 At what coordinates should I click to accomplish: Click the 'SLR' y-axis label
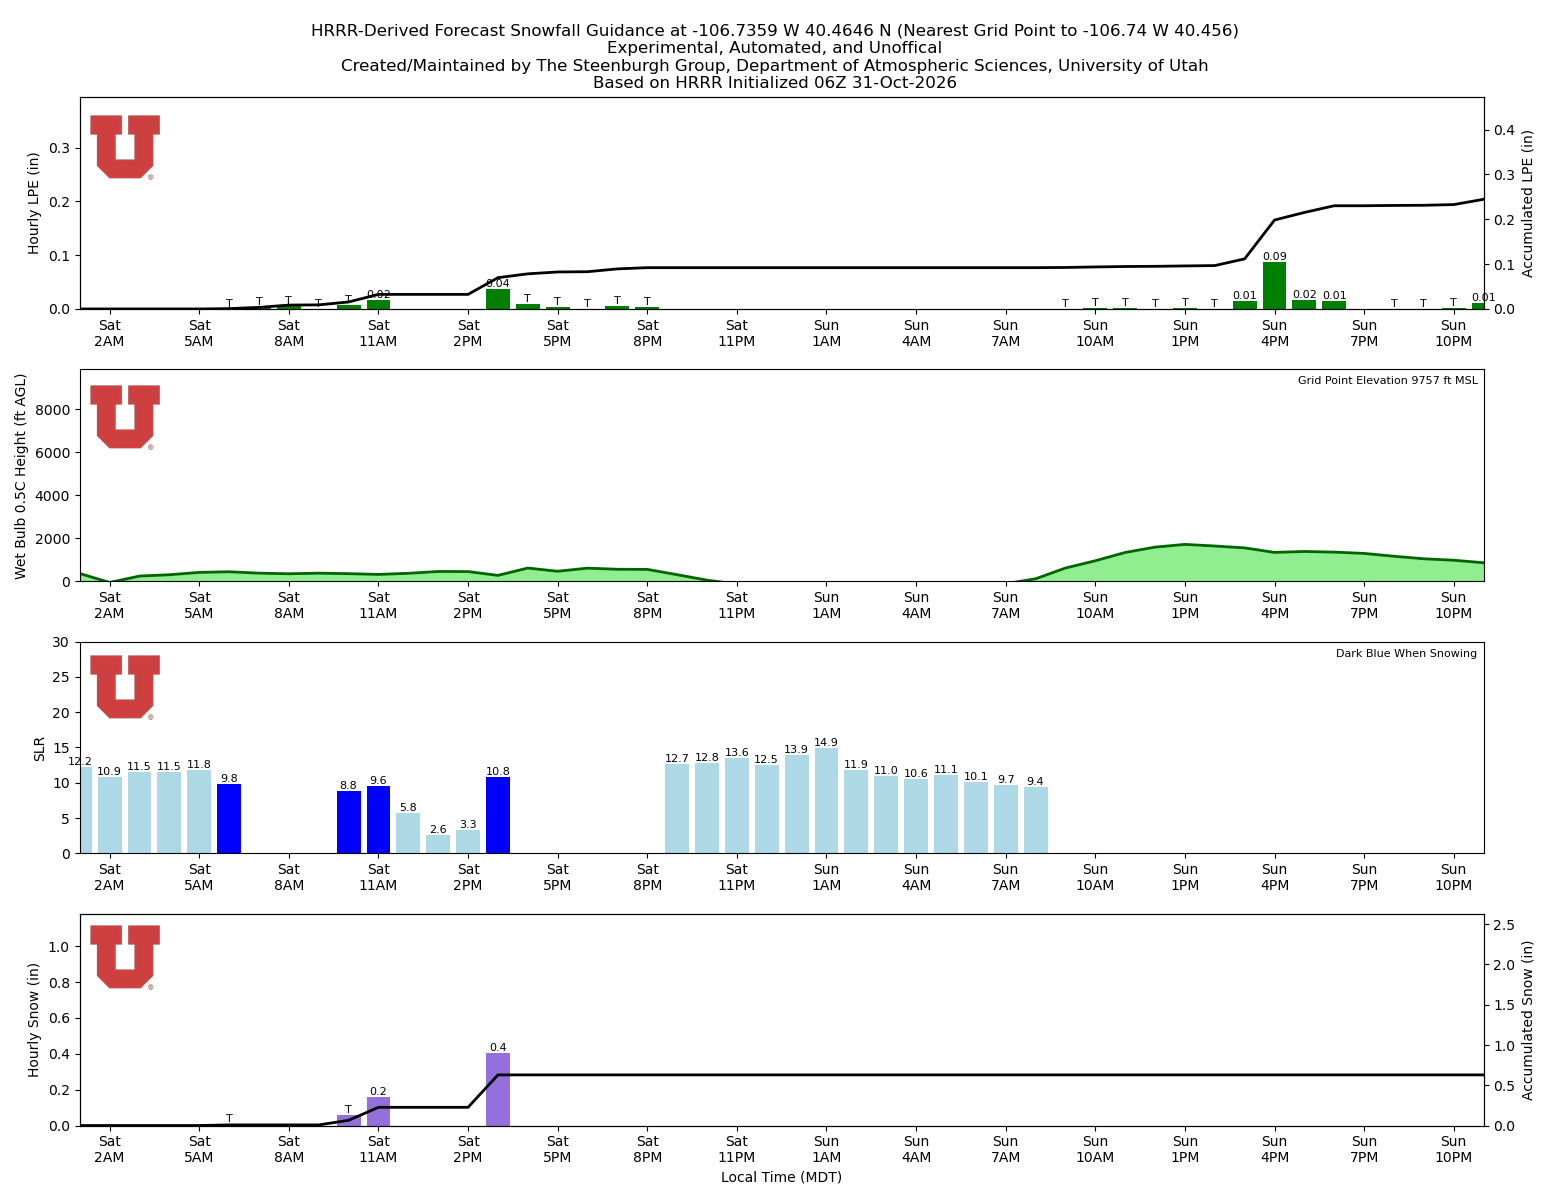pyautogui.click(x=40, y=748)
